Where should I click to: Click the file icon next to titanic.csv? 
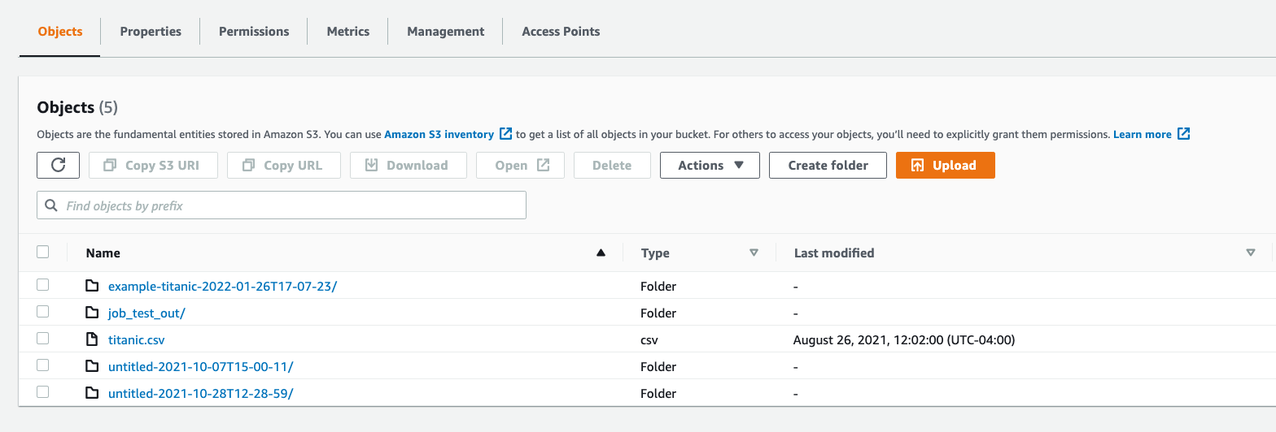(92, 340)
